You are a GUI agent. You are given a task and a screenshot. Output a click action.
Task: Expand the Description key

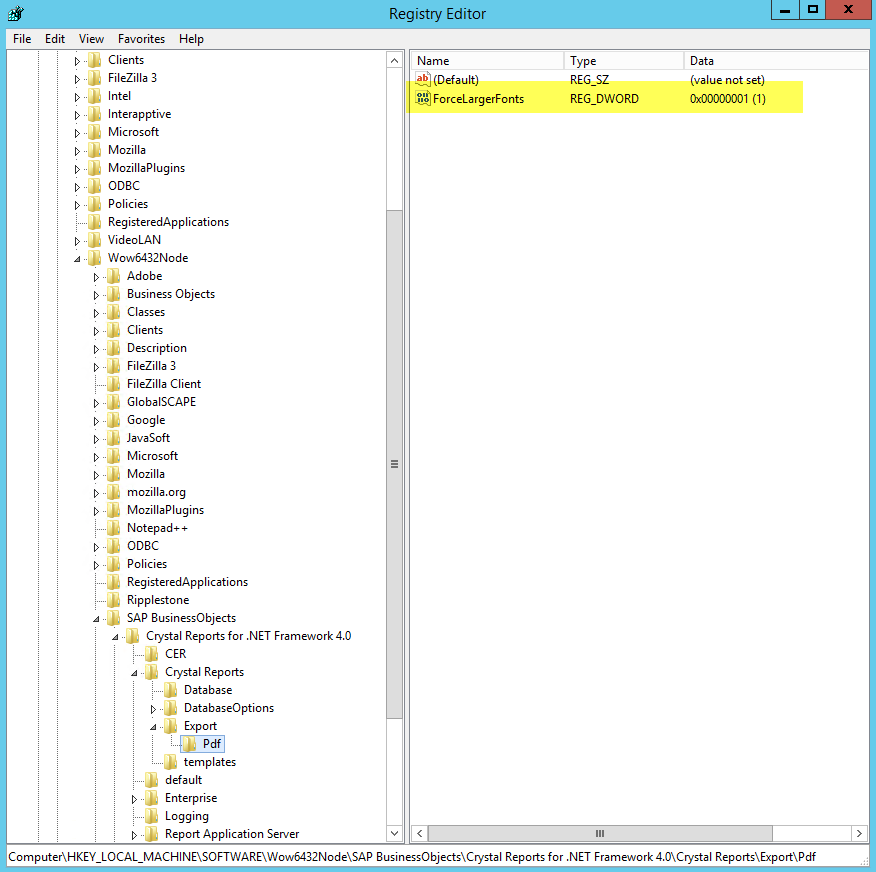[96, 349]
